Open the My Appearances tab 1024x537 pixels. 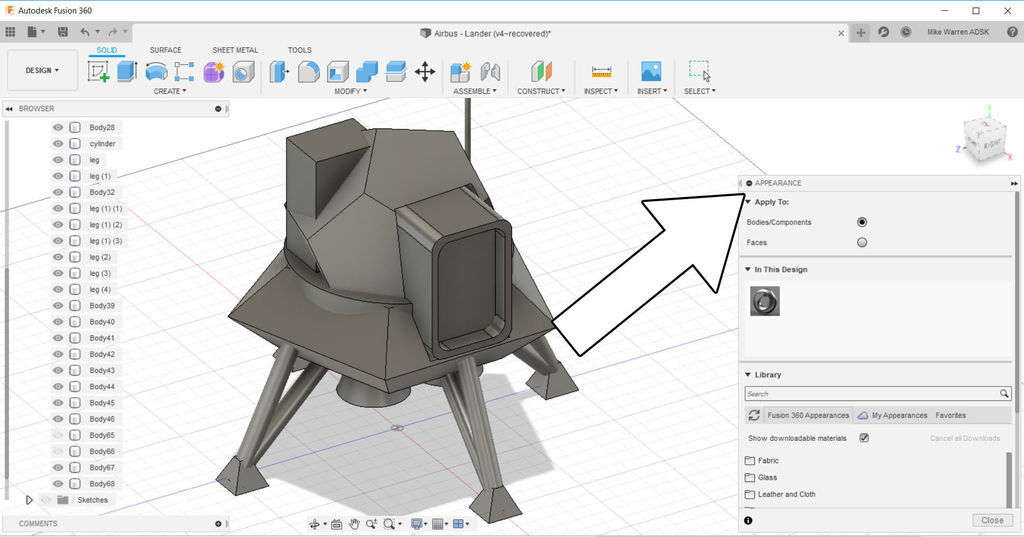coord(898,415)
